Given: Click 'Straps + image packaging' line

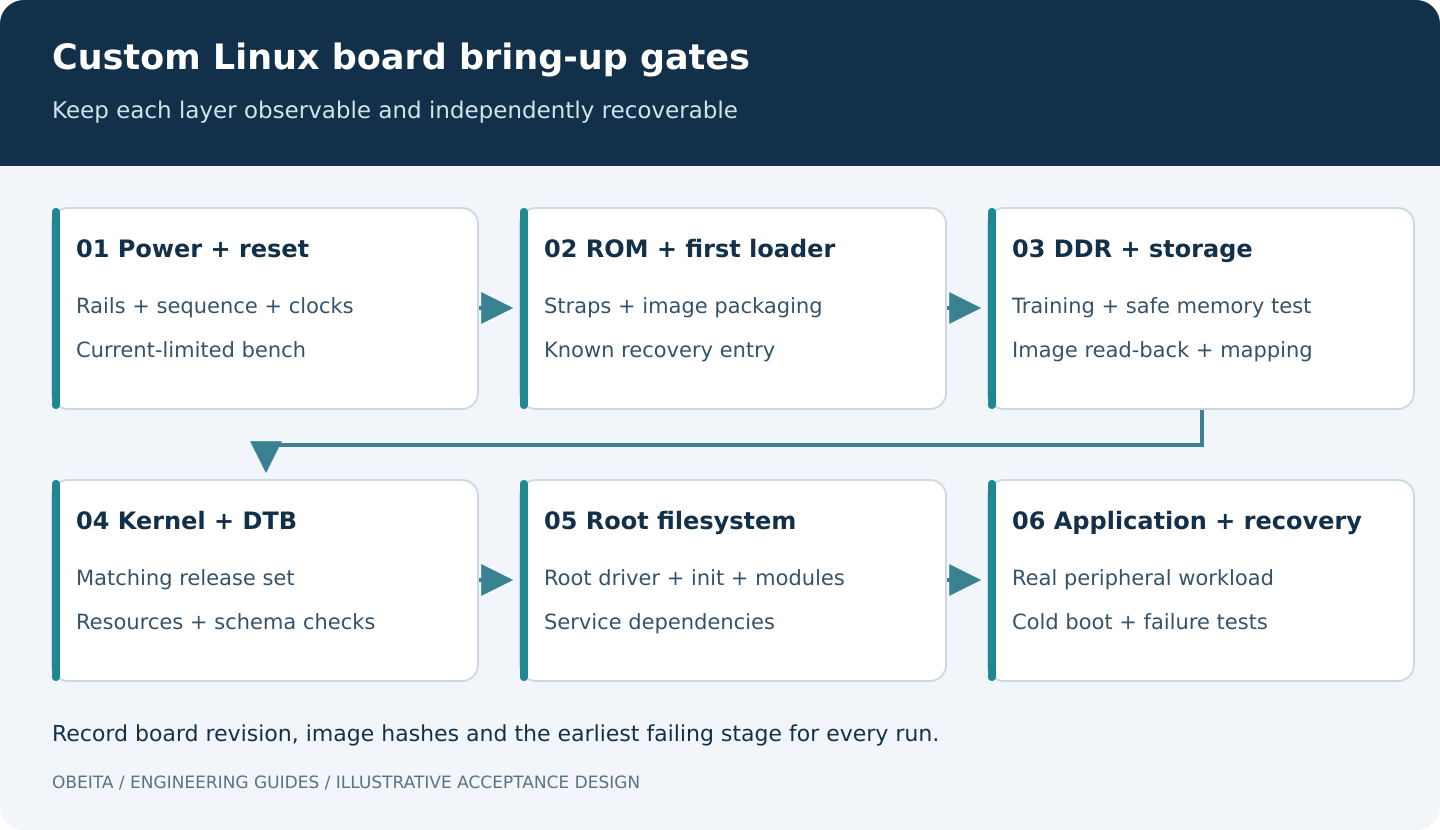Looking at the screenshot, I should click(x=683, y=306).
